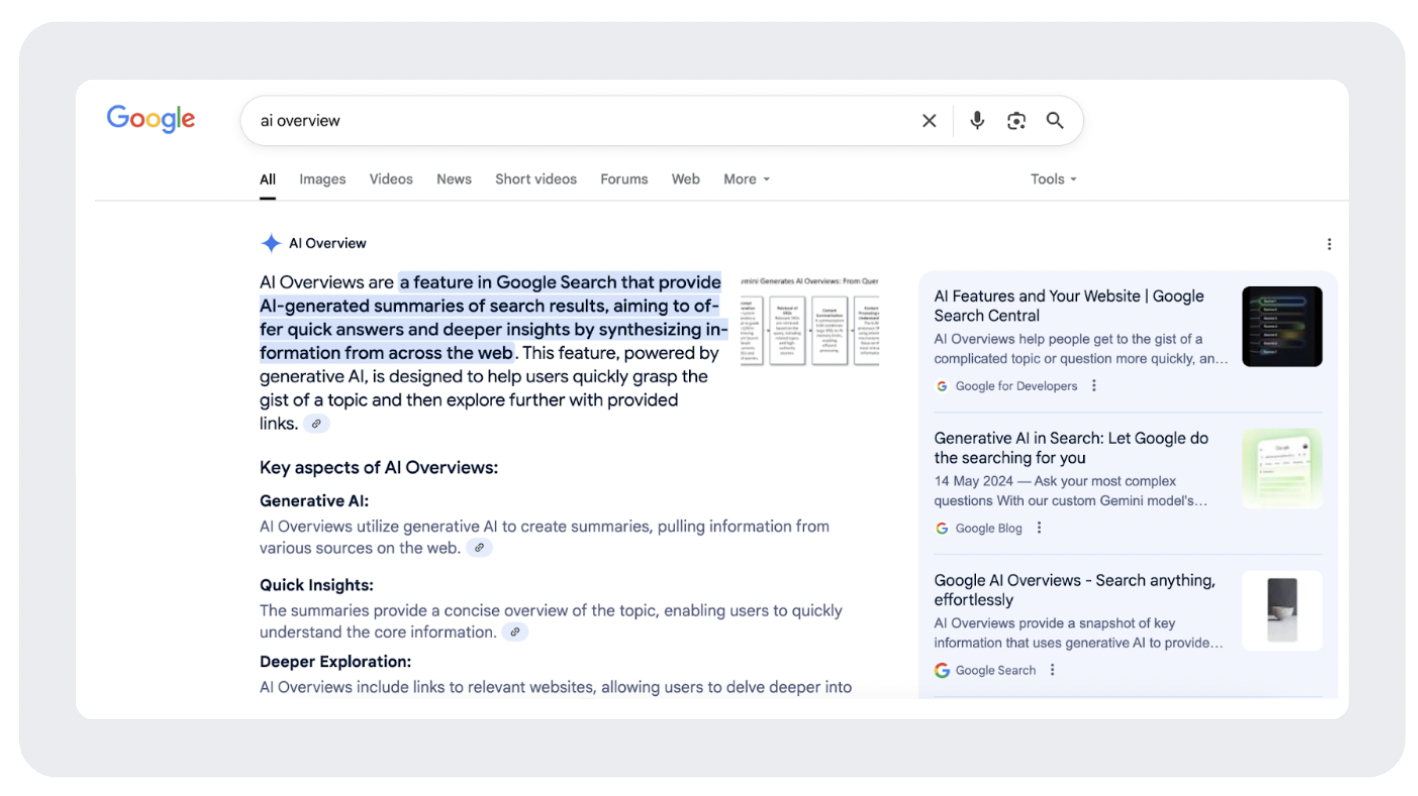Click the Google logo

click(x=151, y=119)
